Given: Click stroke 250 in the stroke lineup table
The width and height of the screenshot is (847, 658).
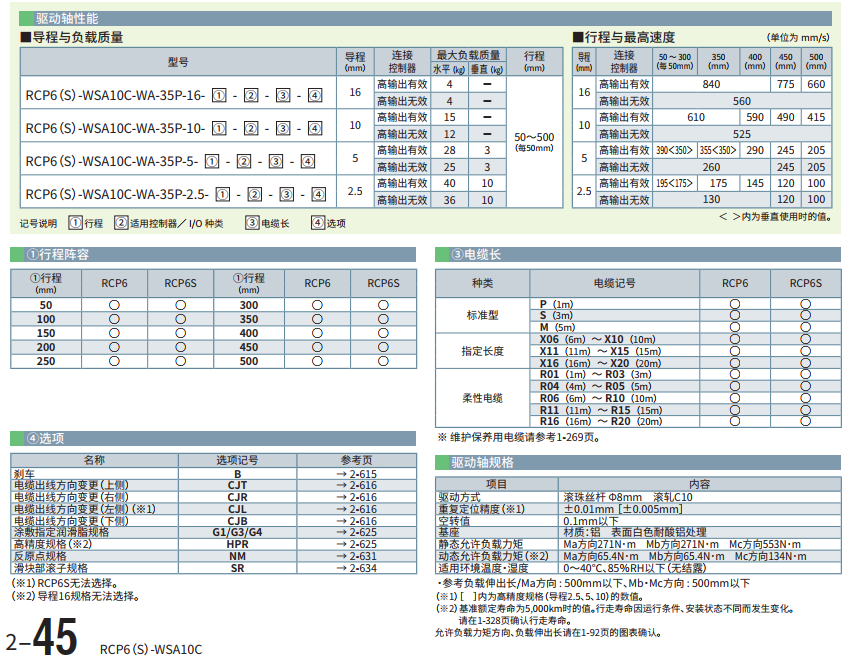Looking at the screenshot, I should (x=46, y=361).
